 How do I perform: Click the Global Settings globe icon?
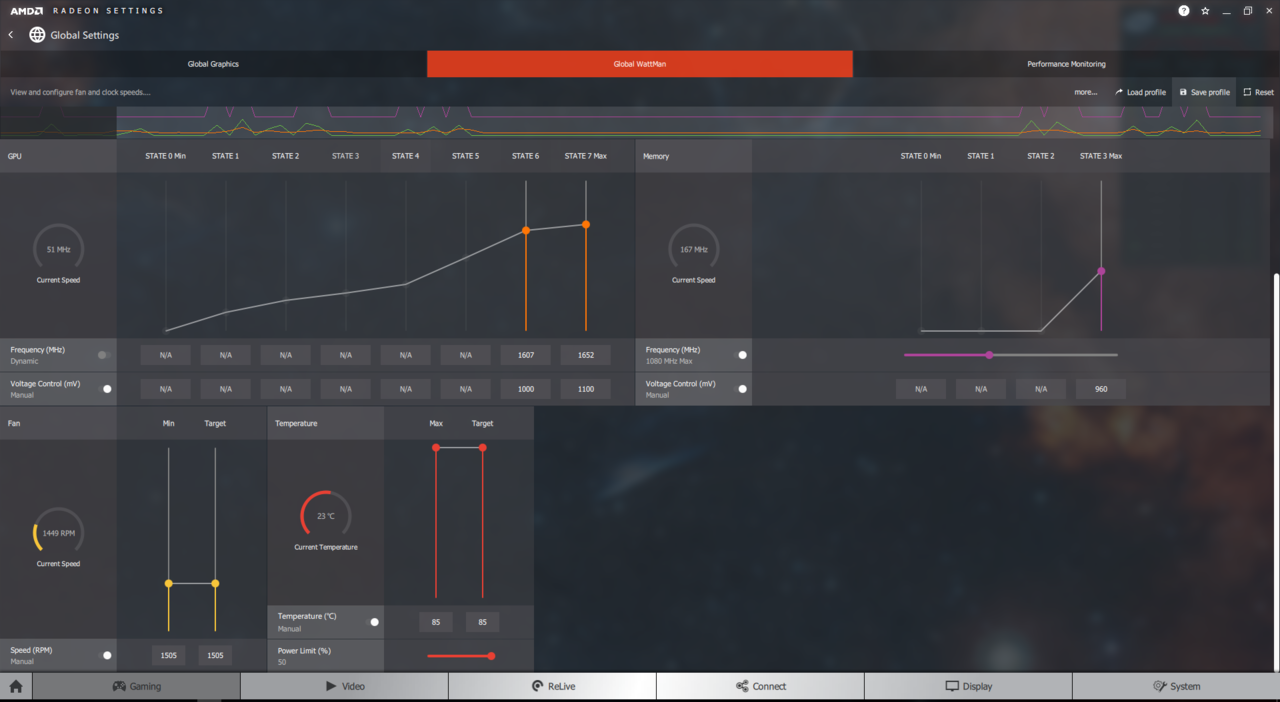37,35
